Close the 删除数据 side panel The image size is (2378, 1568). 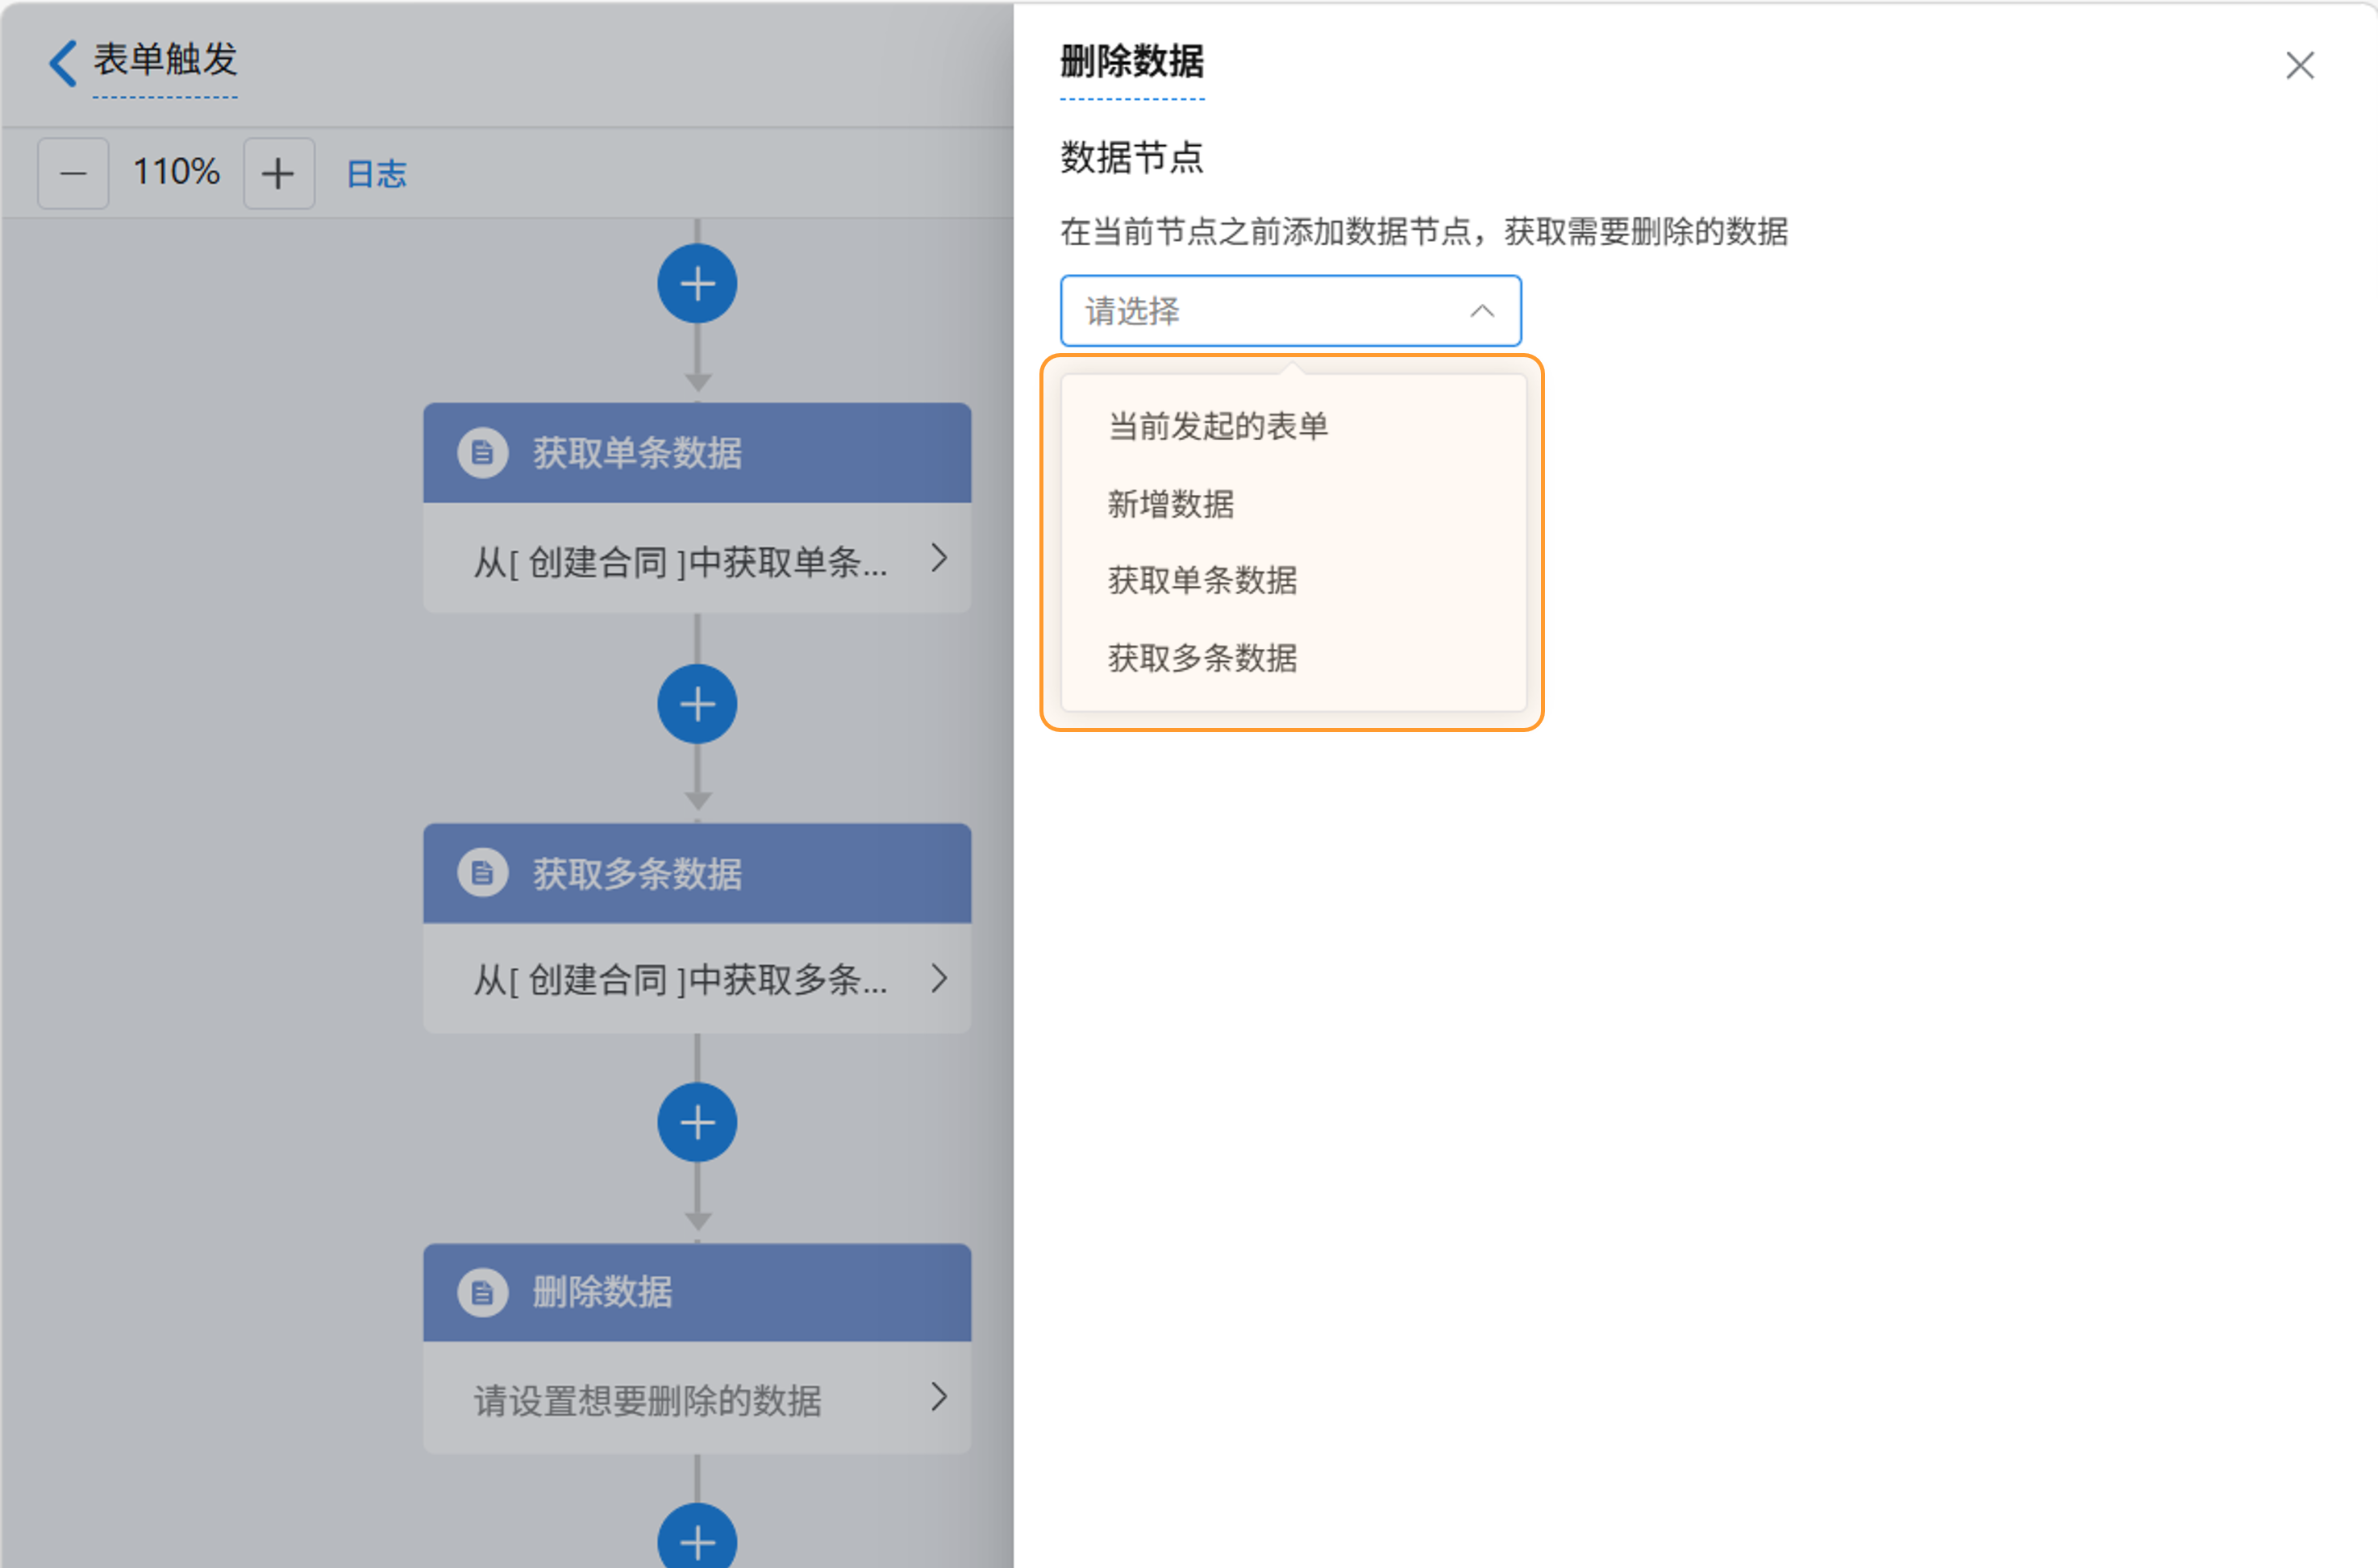tap(2299, 66)
